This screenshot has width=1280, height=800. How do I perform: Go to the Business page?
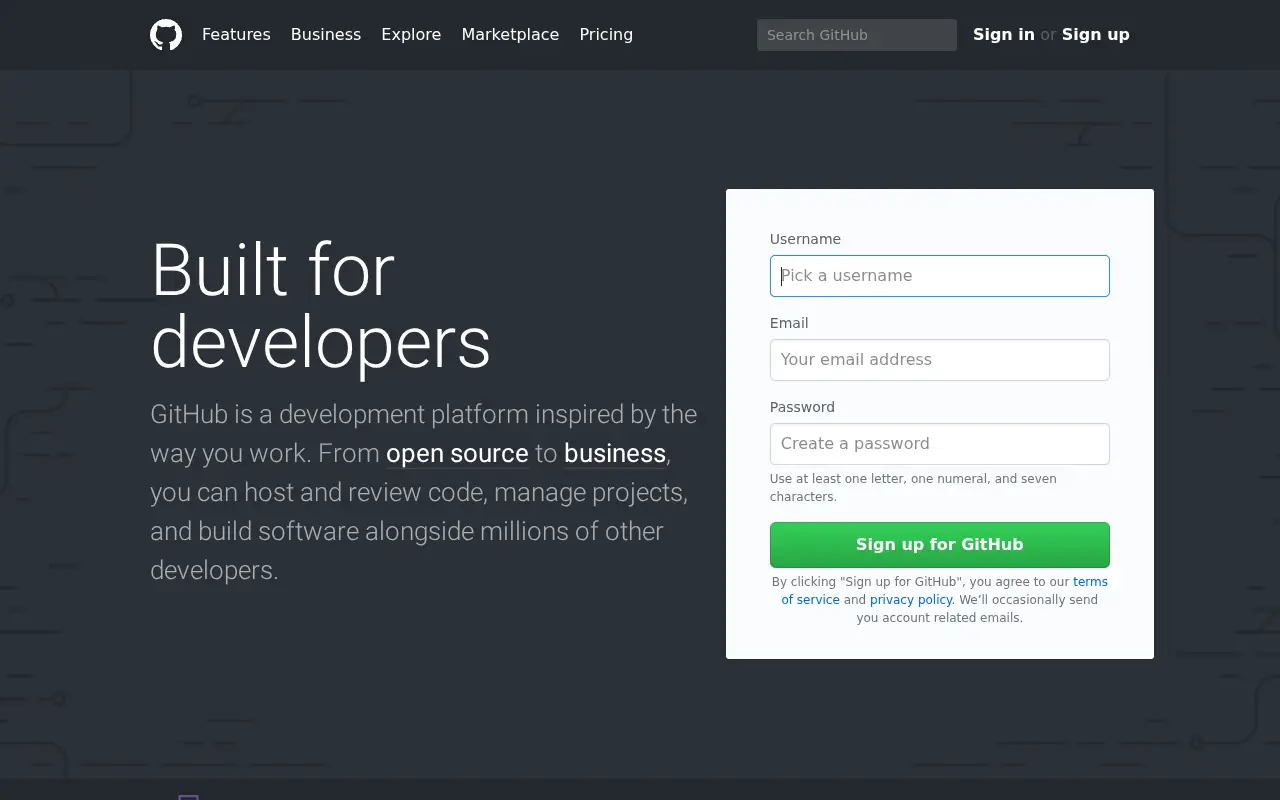(326, 34)
